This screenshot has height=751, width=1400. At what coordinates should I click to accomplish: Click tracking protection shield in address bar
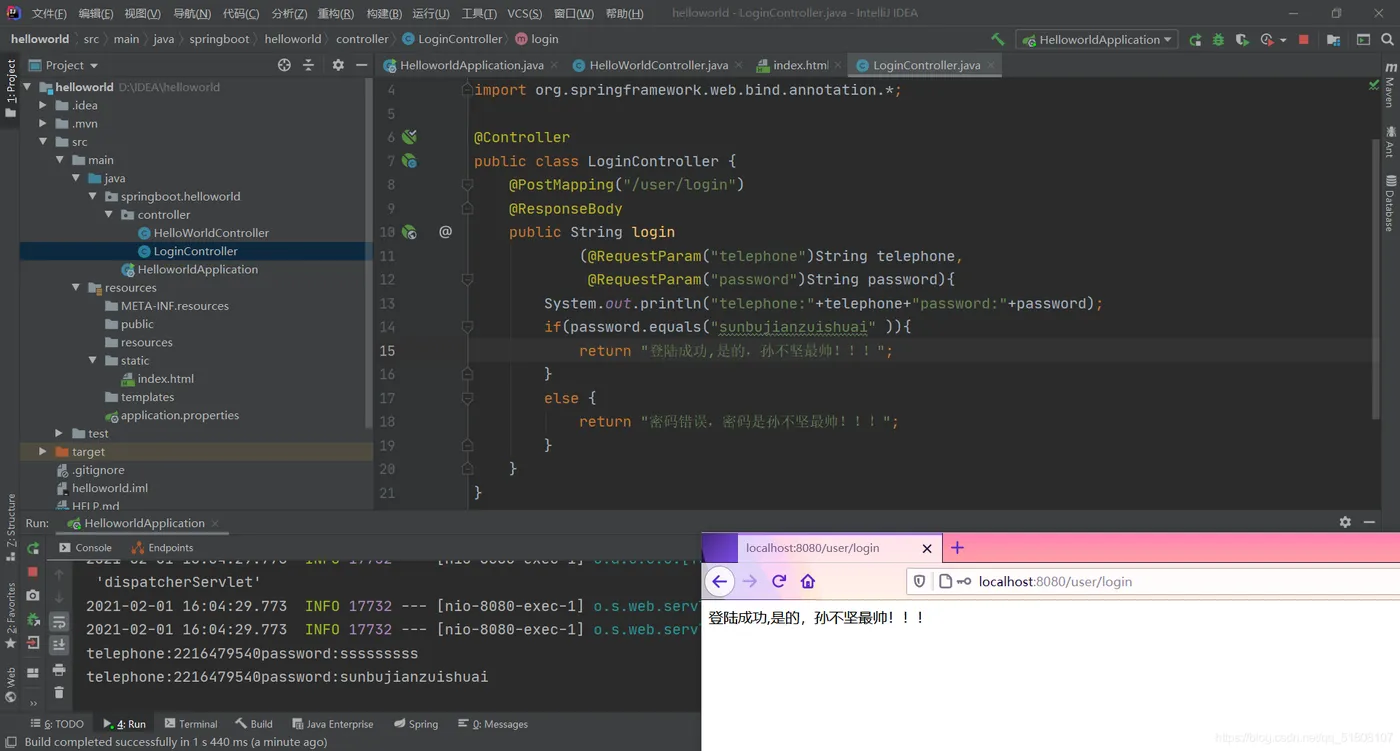pyautogui.click(x=920, y=581)
